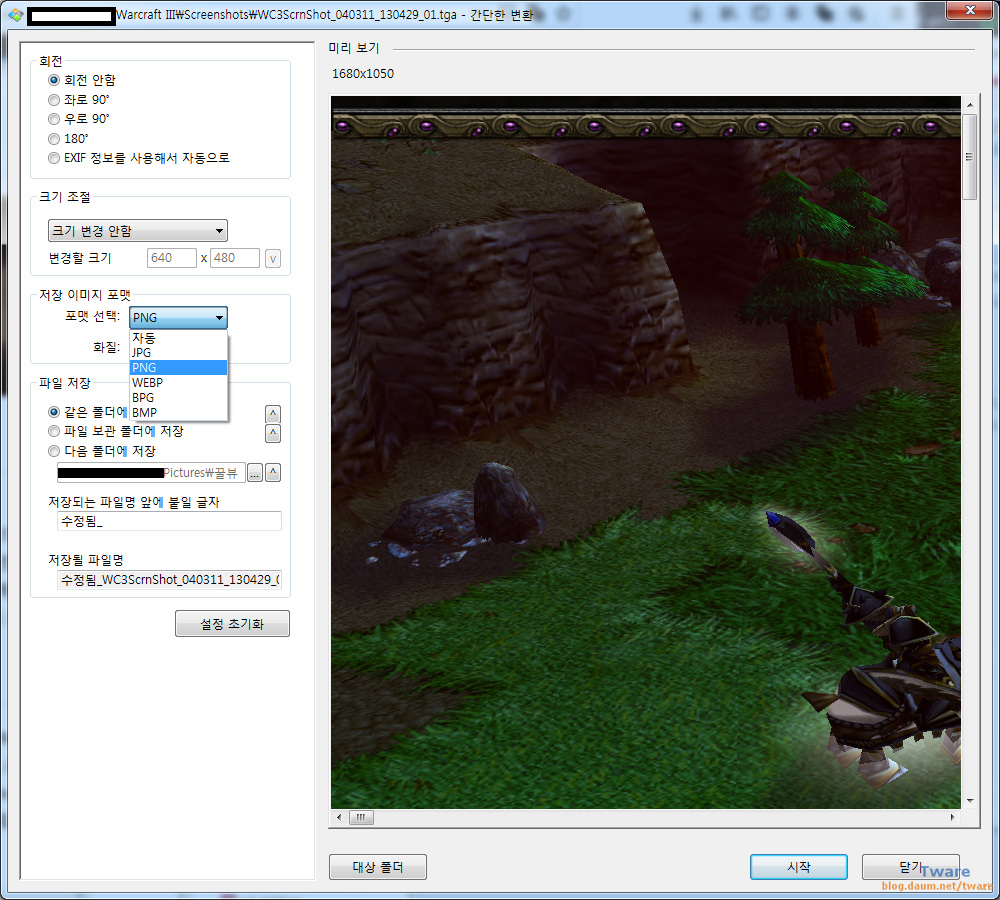Screen dimensions: 1000x900
Task: Select 파일 보관 폴더에 저장 option
Action: coord(115,431)
